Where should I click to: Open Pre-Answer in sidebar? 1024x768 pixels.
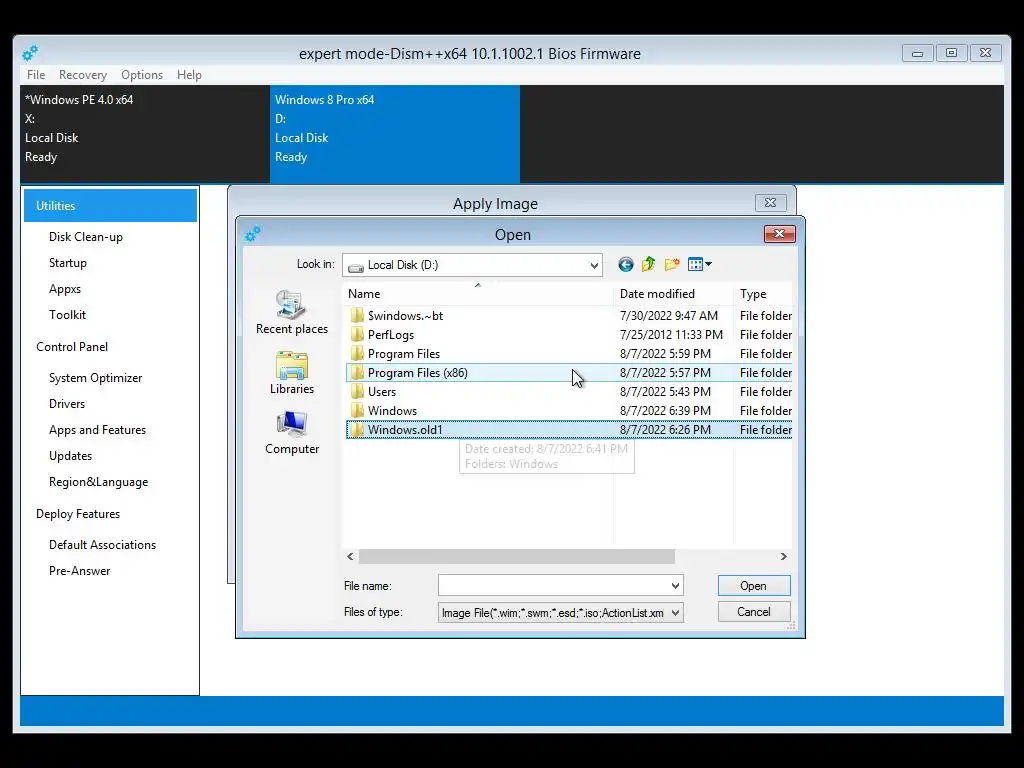coord(80,571)
